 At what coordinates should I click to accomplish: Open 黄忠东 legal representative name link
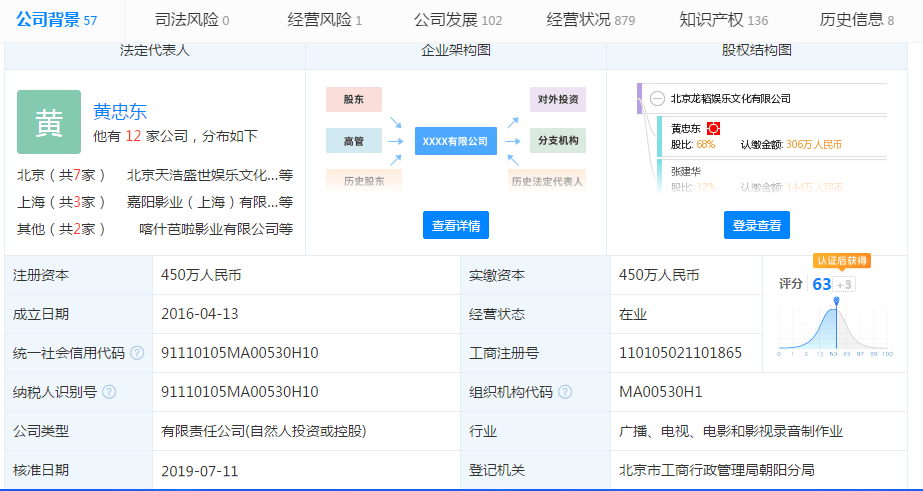(120, 112)
